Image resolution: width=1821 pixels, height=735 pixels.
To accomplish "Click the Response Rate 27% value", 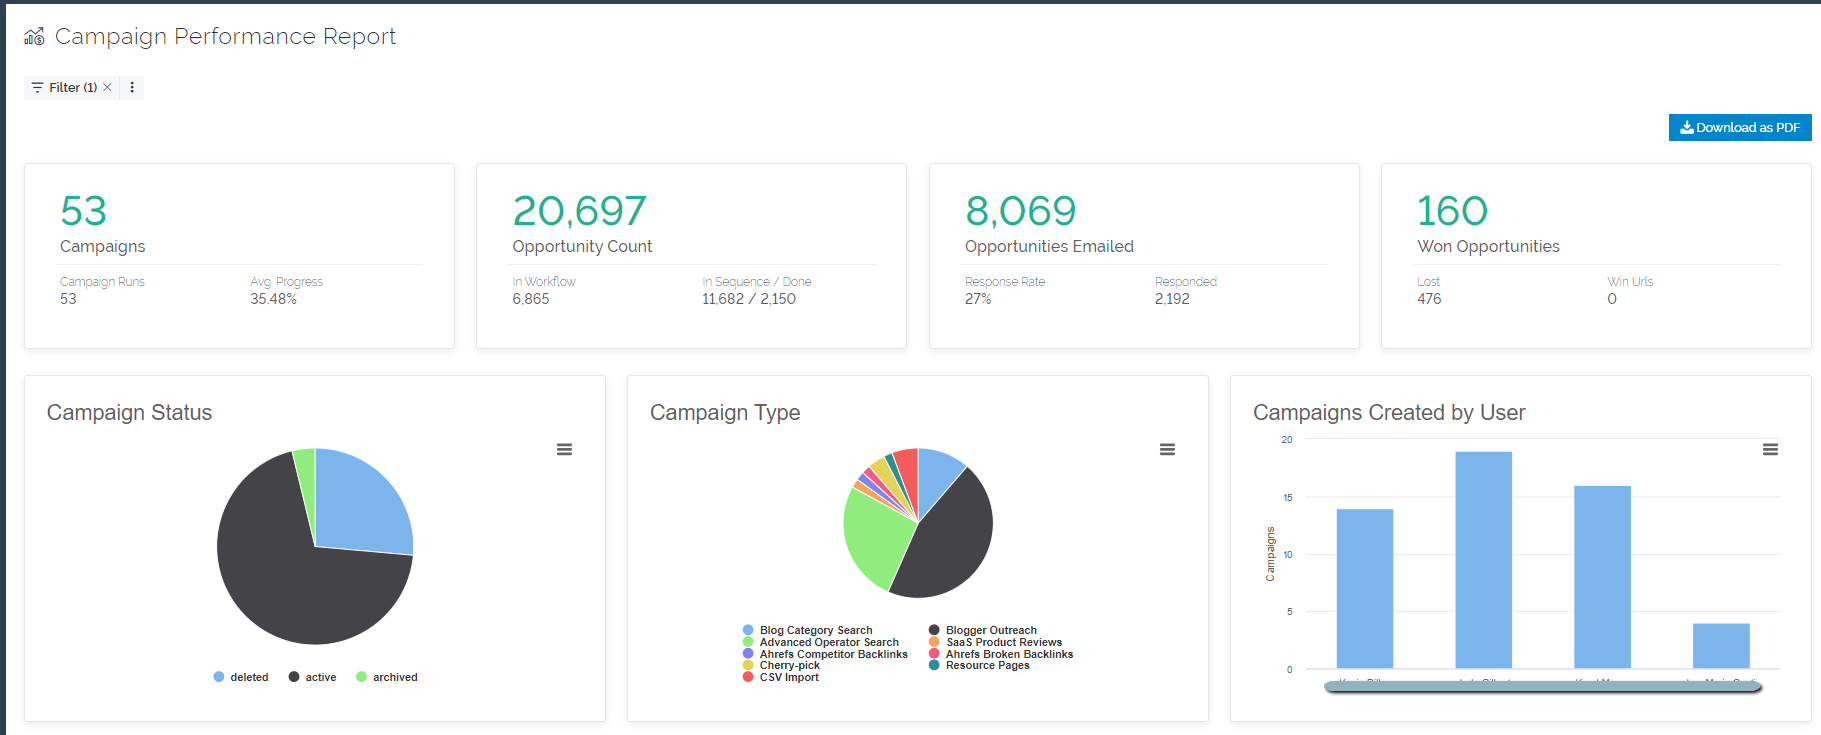I will pyautogui.click(x=978, y=299).
